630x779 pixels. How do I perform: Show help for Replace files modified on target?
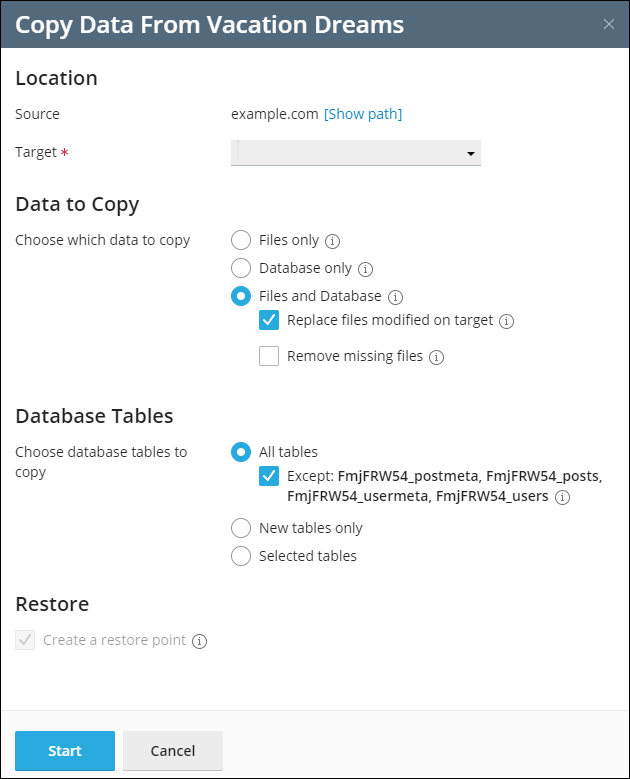click(x=506, y=321)
